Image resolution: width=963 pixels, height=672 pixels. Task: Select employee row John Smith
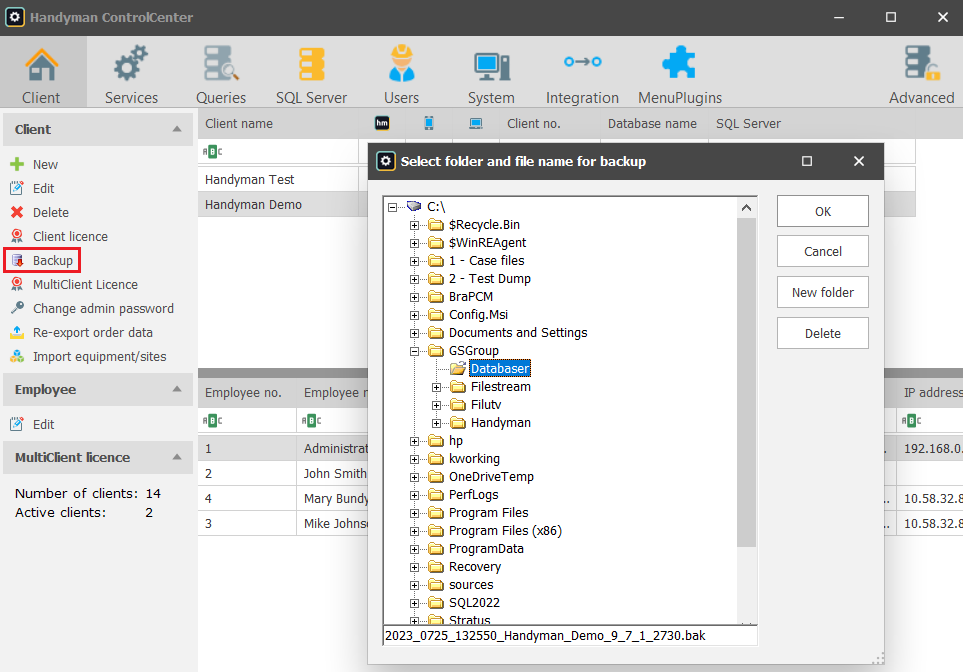click(x=283, y=474)
